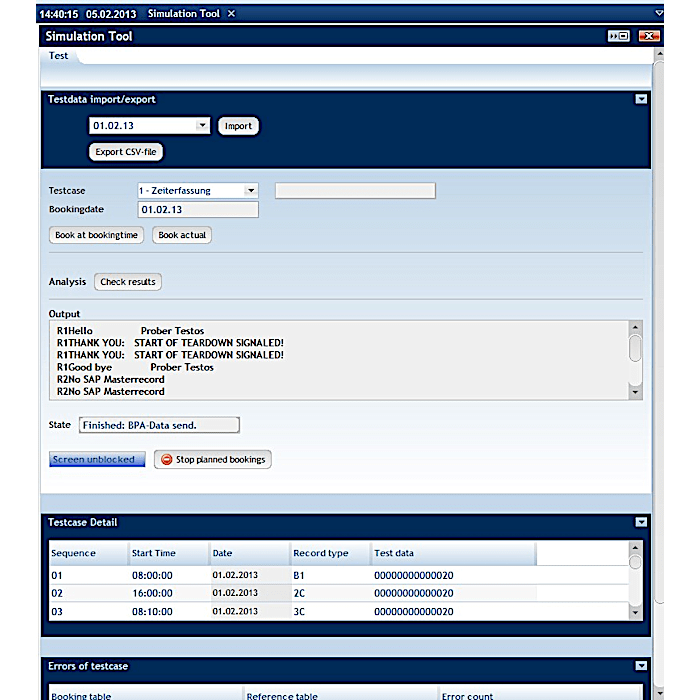
Task: Select the Simulation Tool tab in top bar
Action: pyautogui.click(x=183, y=14)
